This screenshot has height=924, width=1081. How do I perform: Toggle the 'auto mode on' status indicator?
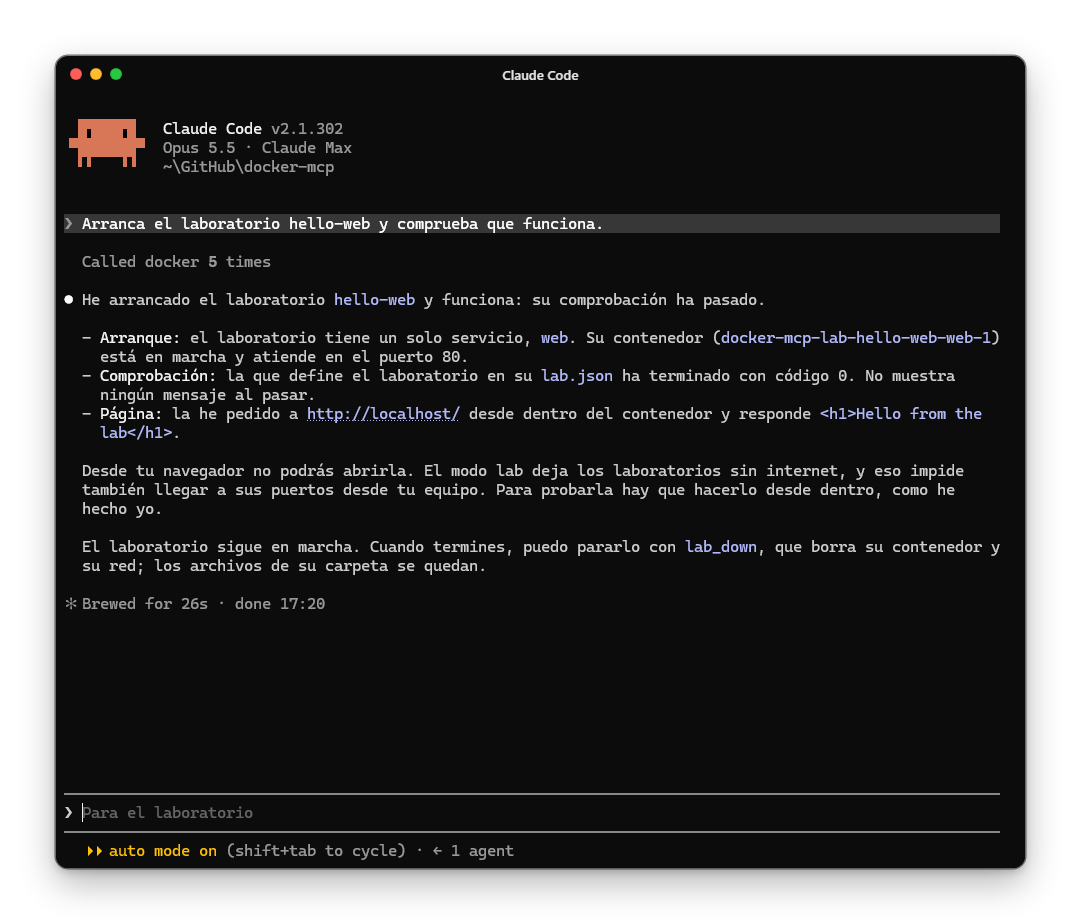tap(163, 851)
